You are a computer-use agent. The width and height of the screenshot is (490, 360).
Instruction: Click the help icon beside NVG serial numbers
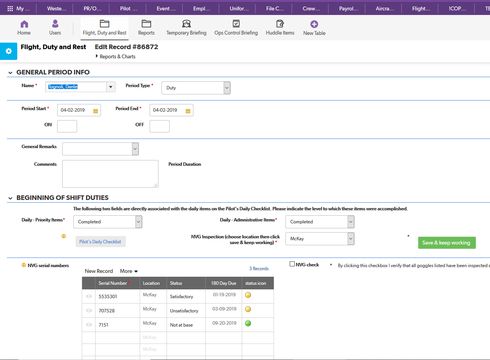tap(24, 265)
